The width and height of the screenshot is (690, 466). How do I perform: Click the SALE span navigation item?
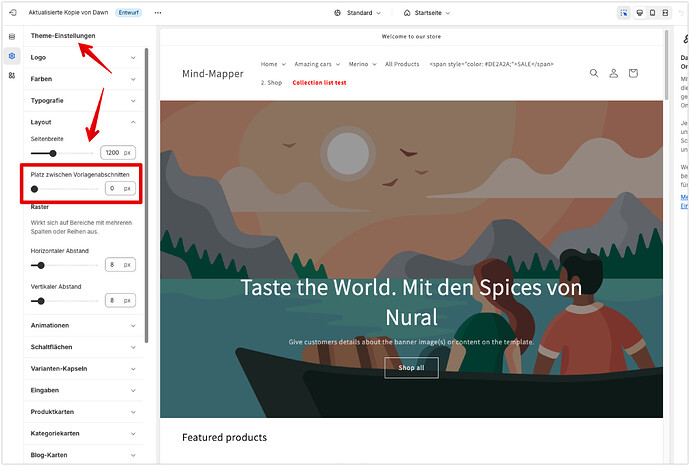[x=491, y=64]
